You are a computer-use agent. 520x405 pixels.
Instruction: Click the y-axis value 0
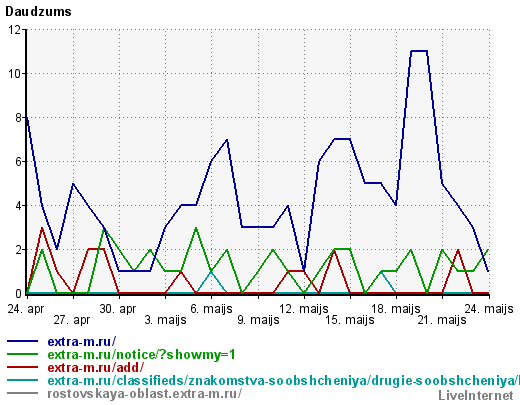pyautogui.click(x=18, y=294)
